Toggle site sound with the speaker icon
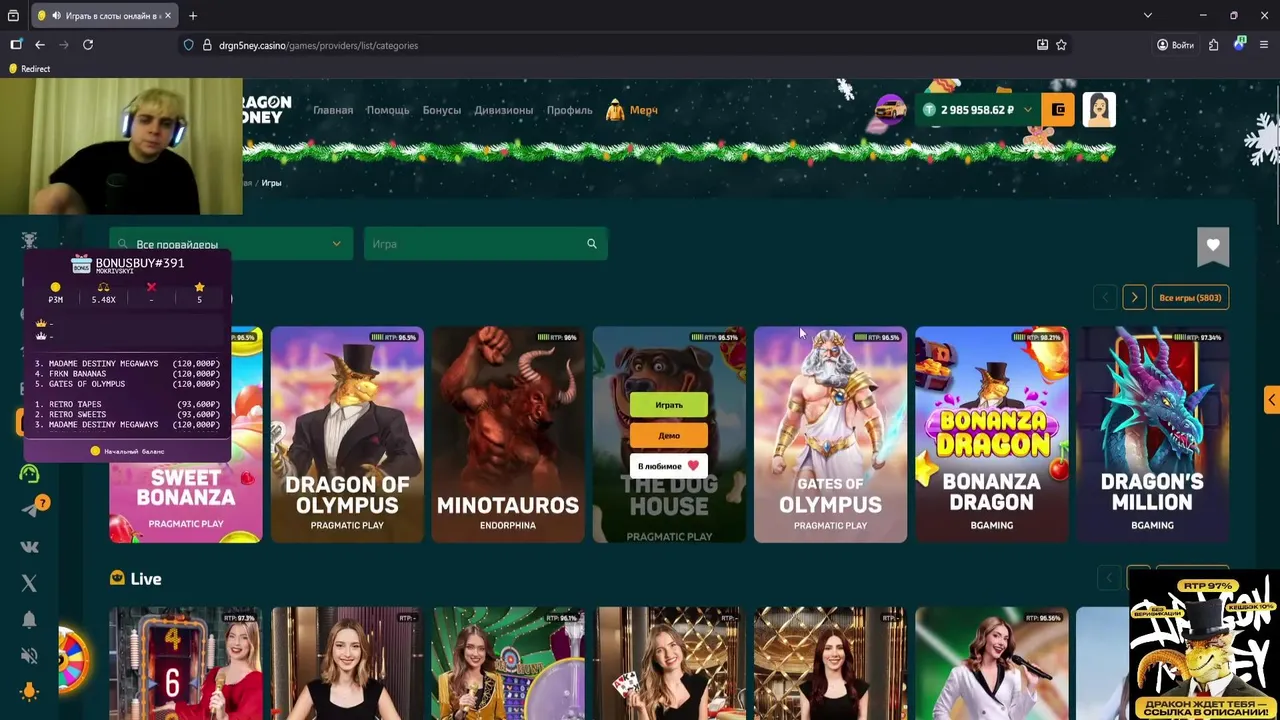 click(x=29, y=656)
